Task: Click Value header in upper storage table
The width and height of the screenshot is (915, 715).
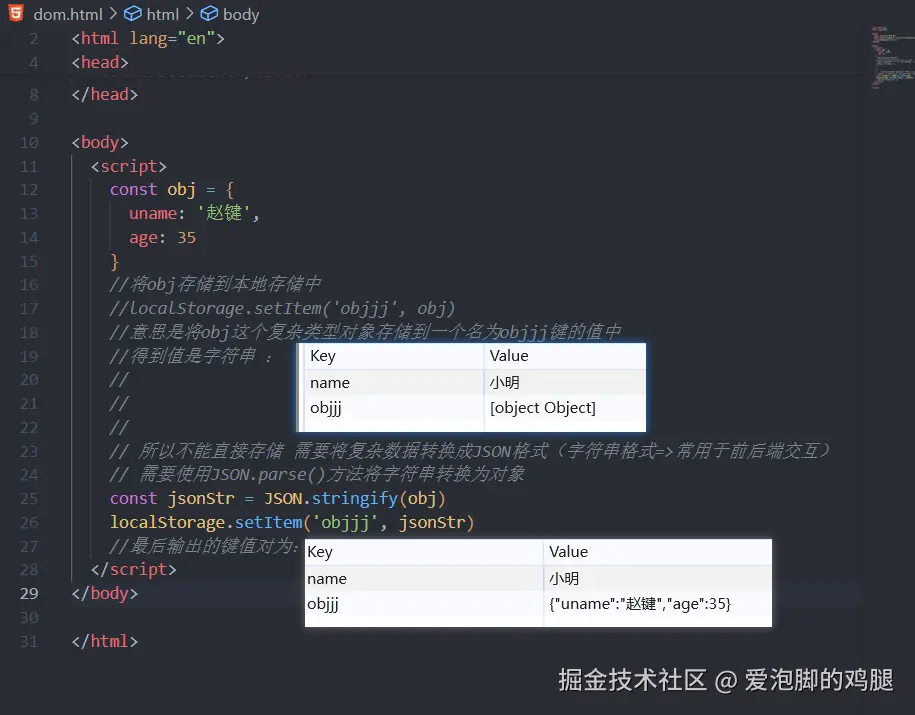Action: (509, 355)
